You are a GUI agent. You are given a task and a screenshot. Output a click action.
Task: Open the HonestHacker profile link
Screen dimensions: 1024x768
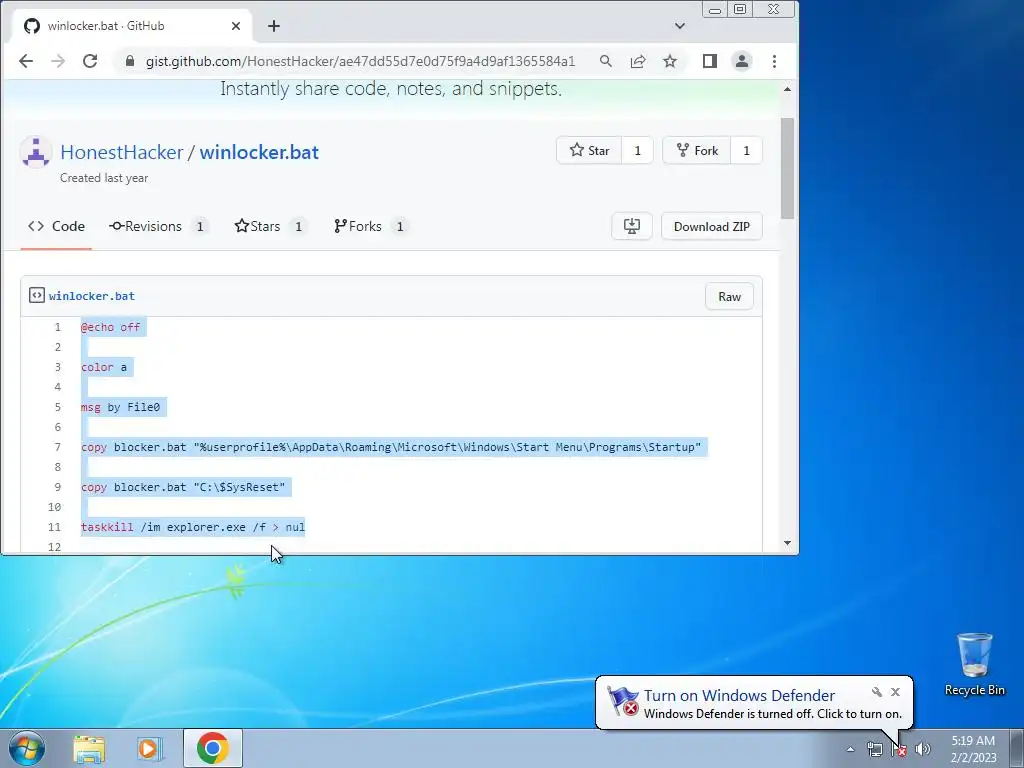[x=121, y=152]
